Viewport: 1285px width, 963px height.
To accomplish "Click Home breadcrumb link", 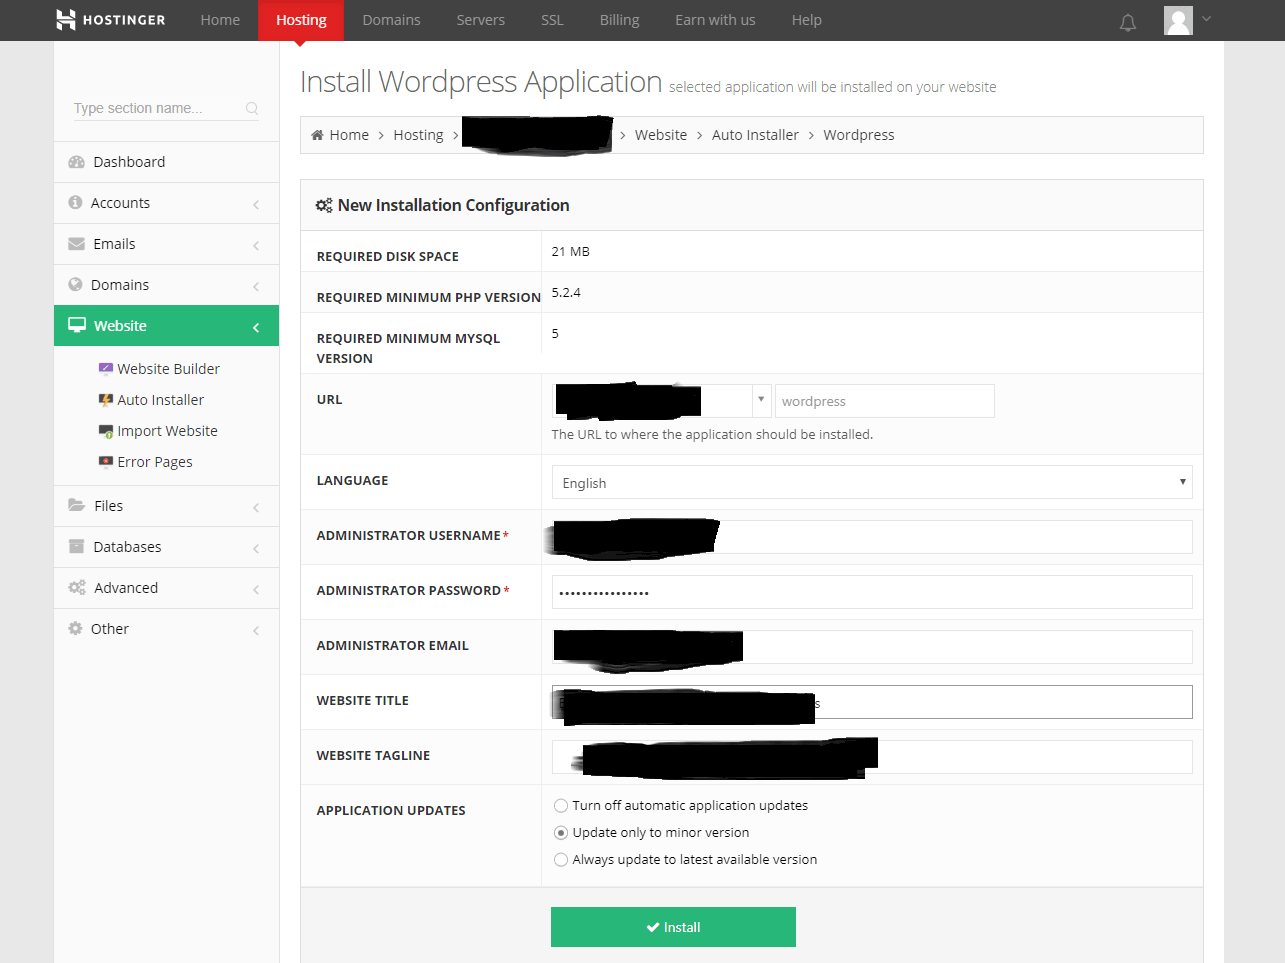I will [x=349, y=135].
